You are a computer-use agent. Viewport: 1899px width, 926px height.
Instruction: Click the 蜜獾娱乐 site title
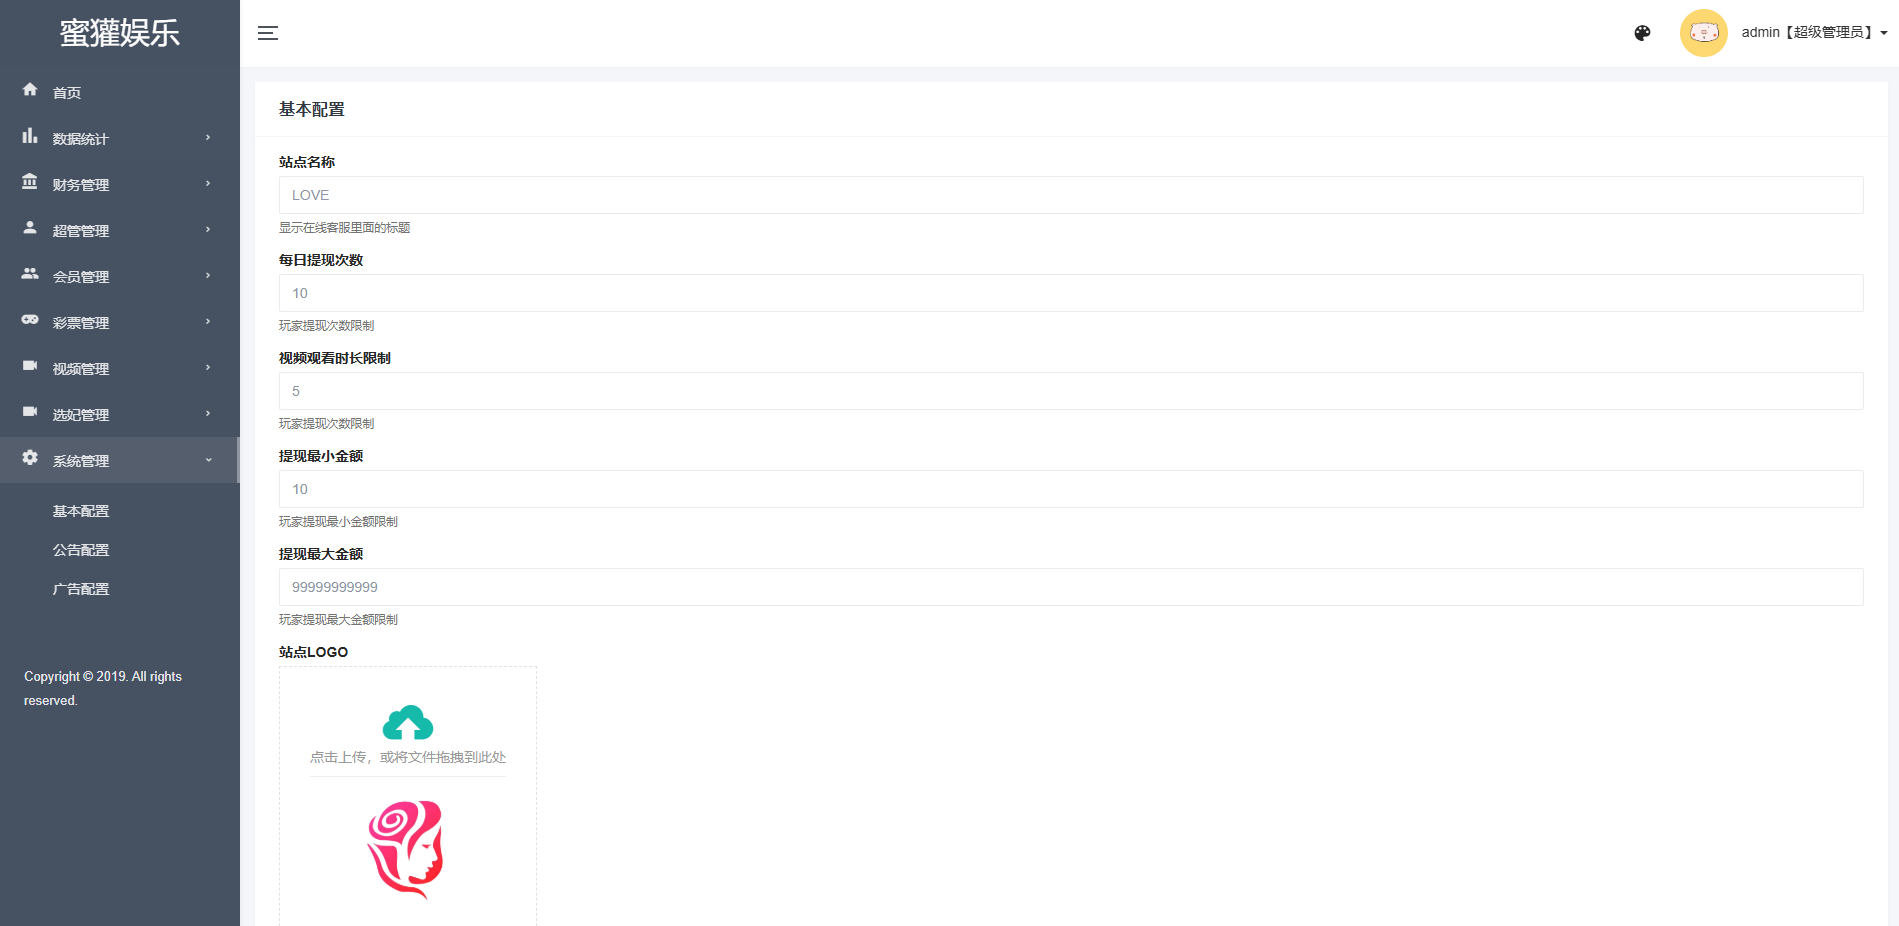point(120,33)
